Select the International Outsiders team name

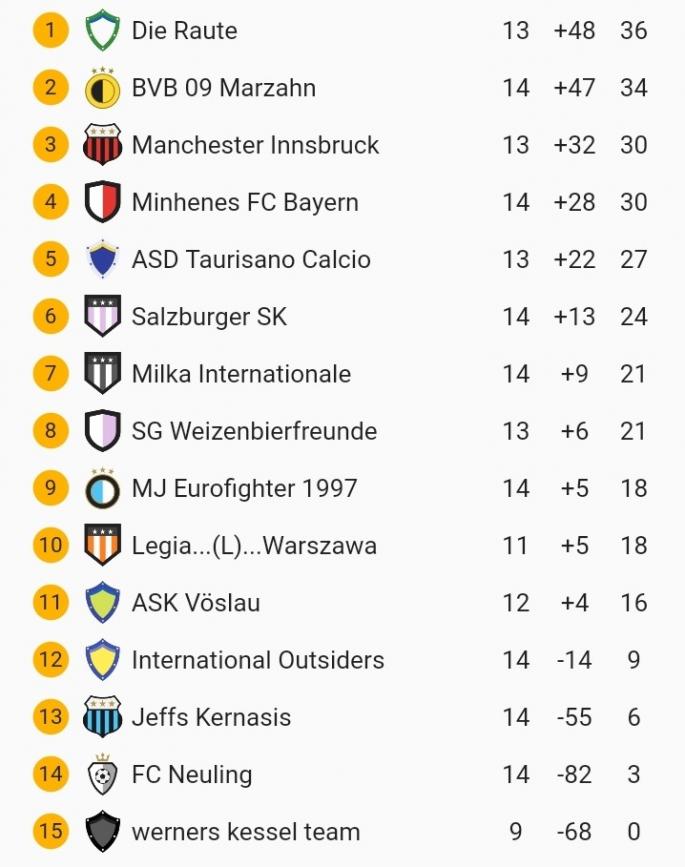coord(258,660)
